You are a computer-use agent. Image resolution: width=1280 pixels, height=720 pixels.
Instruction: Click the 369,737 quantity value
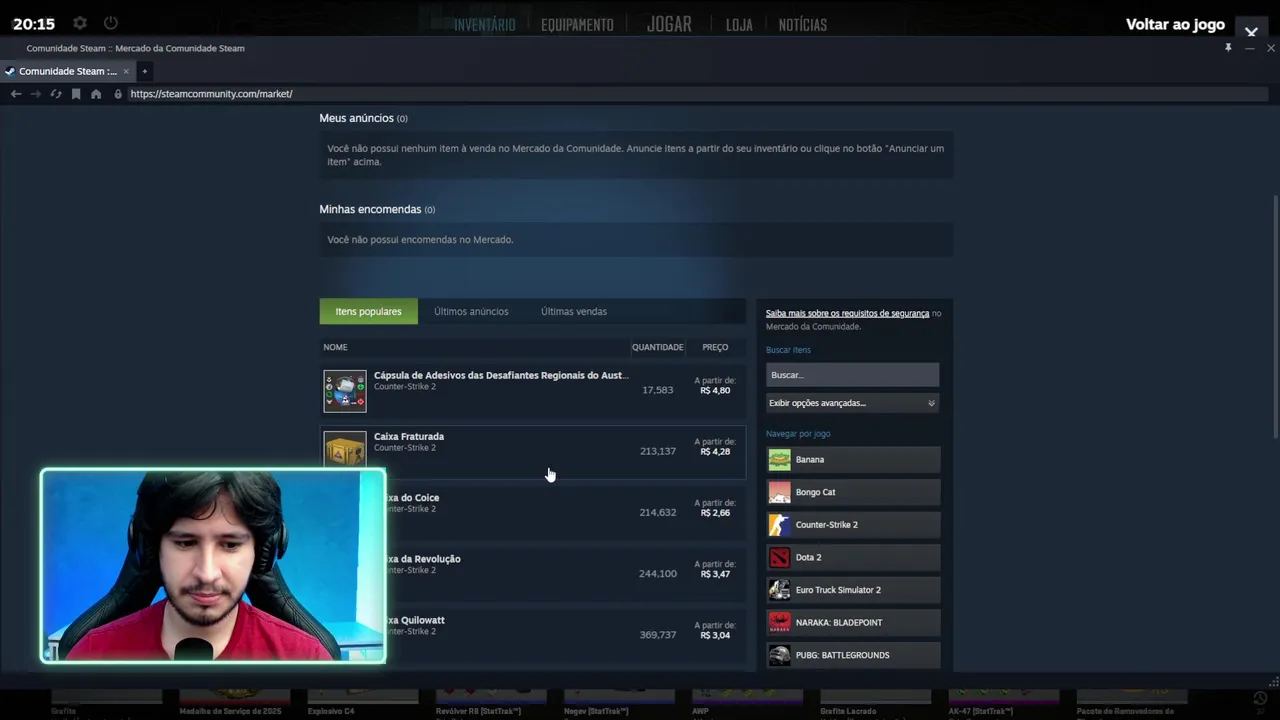point(658,635)
